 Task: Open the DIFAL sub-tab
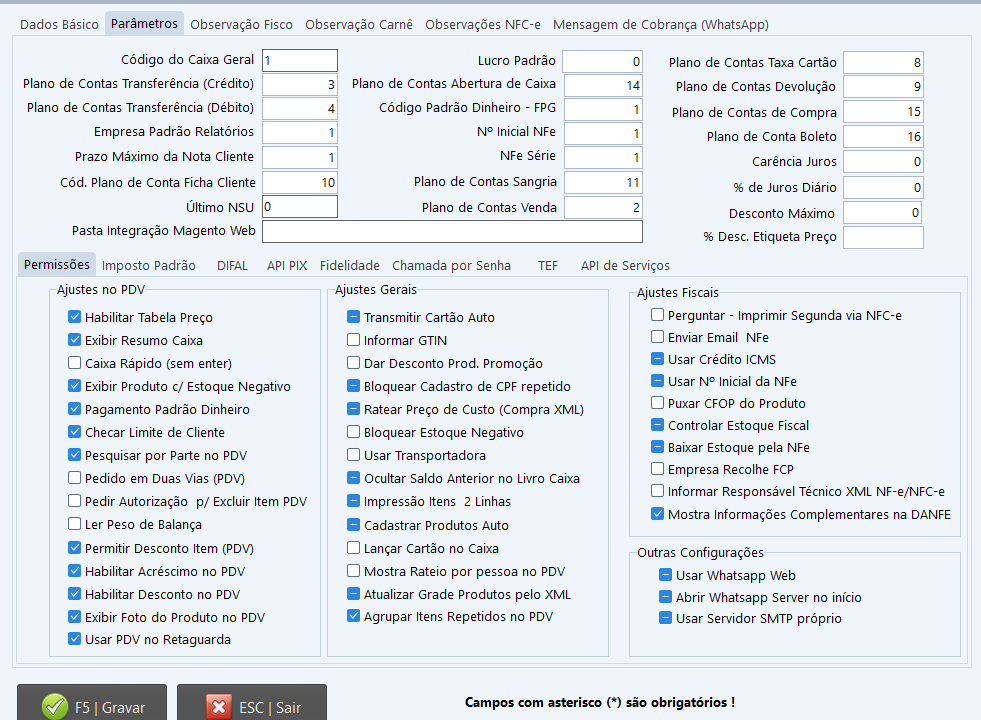[x=232, y=265]
